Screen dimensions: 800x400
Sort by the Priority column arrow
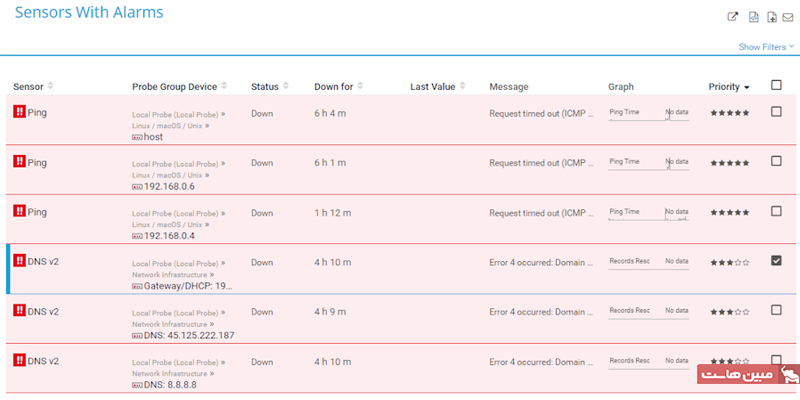[746, 88]
